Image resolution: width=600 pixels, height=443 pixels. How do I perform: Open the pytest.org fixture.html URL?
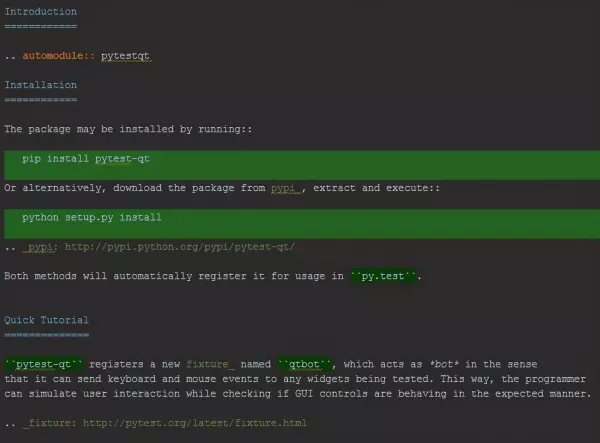pyautogui.click(x=195, y=423)
